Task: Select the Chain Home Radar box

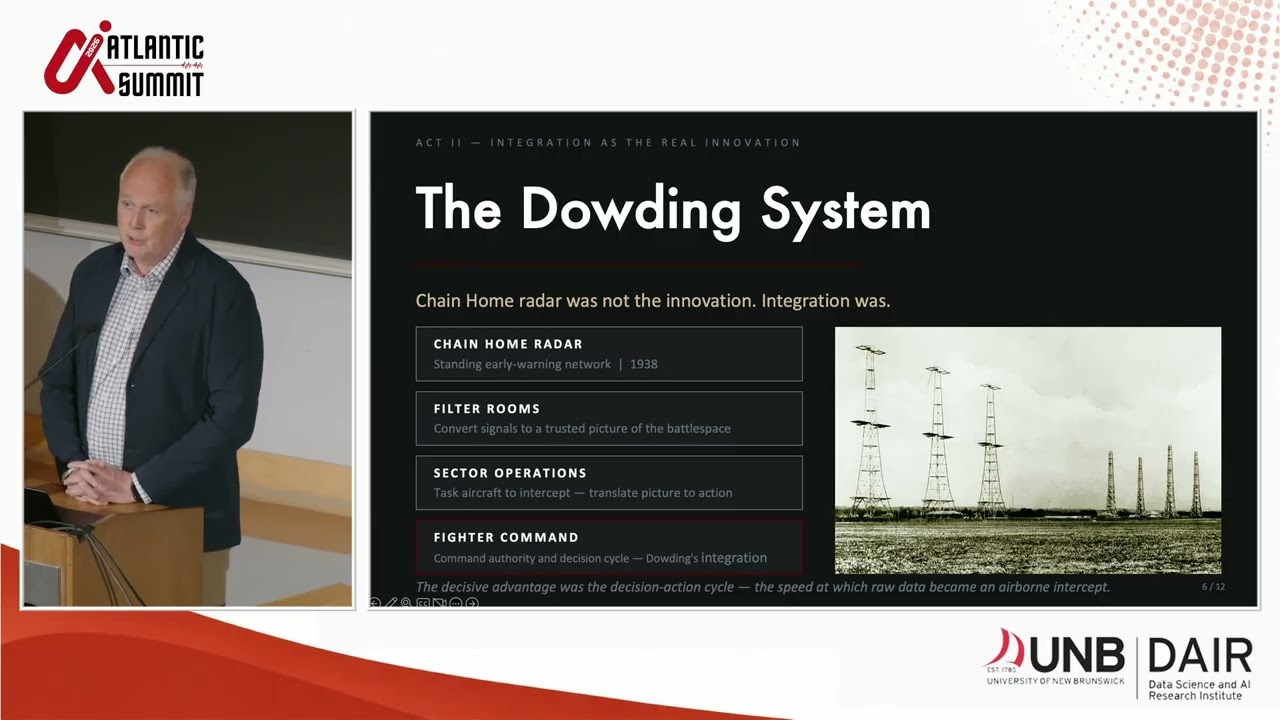Action: pyautogui.click(x=609, y=354)
